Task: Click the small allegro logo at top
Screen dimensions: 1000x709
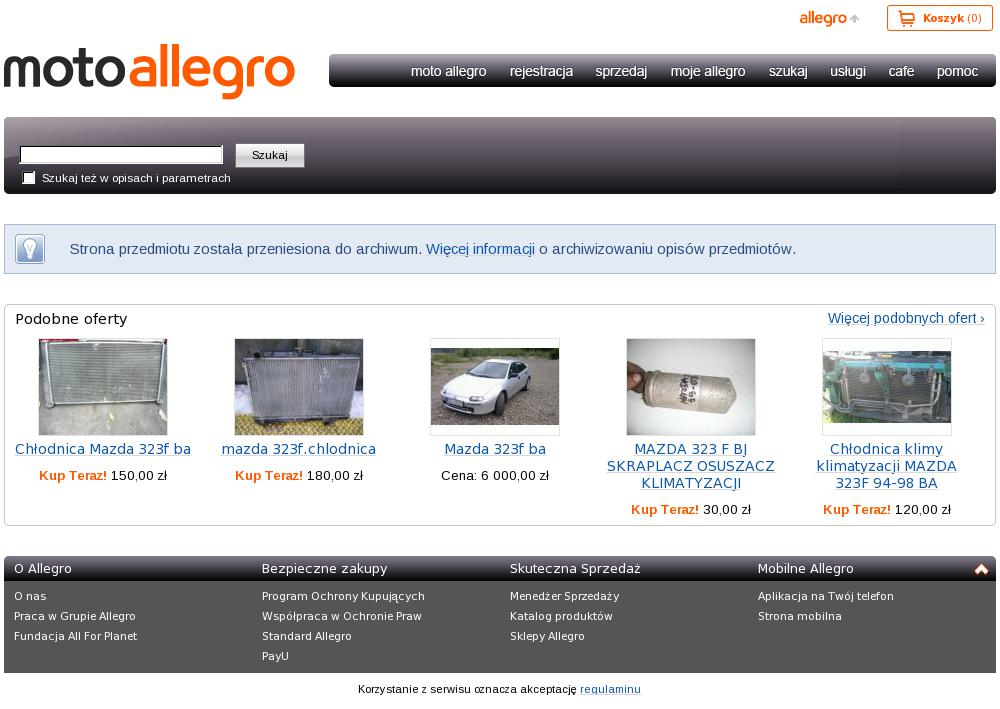Action: point(828,18)
